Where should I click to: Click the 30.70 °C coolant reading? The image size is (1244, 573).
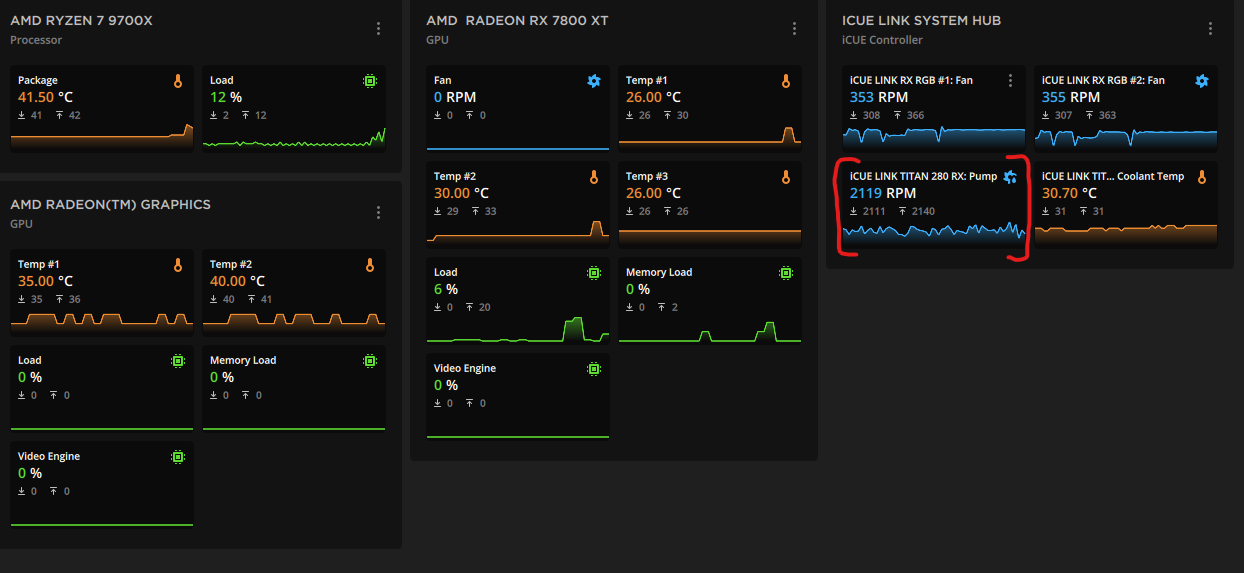coord(1069,193)
